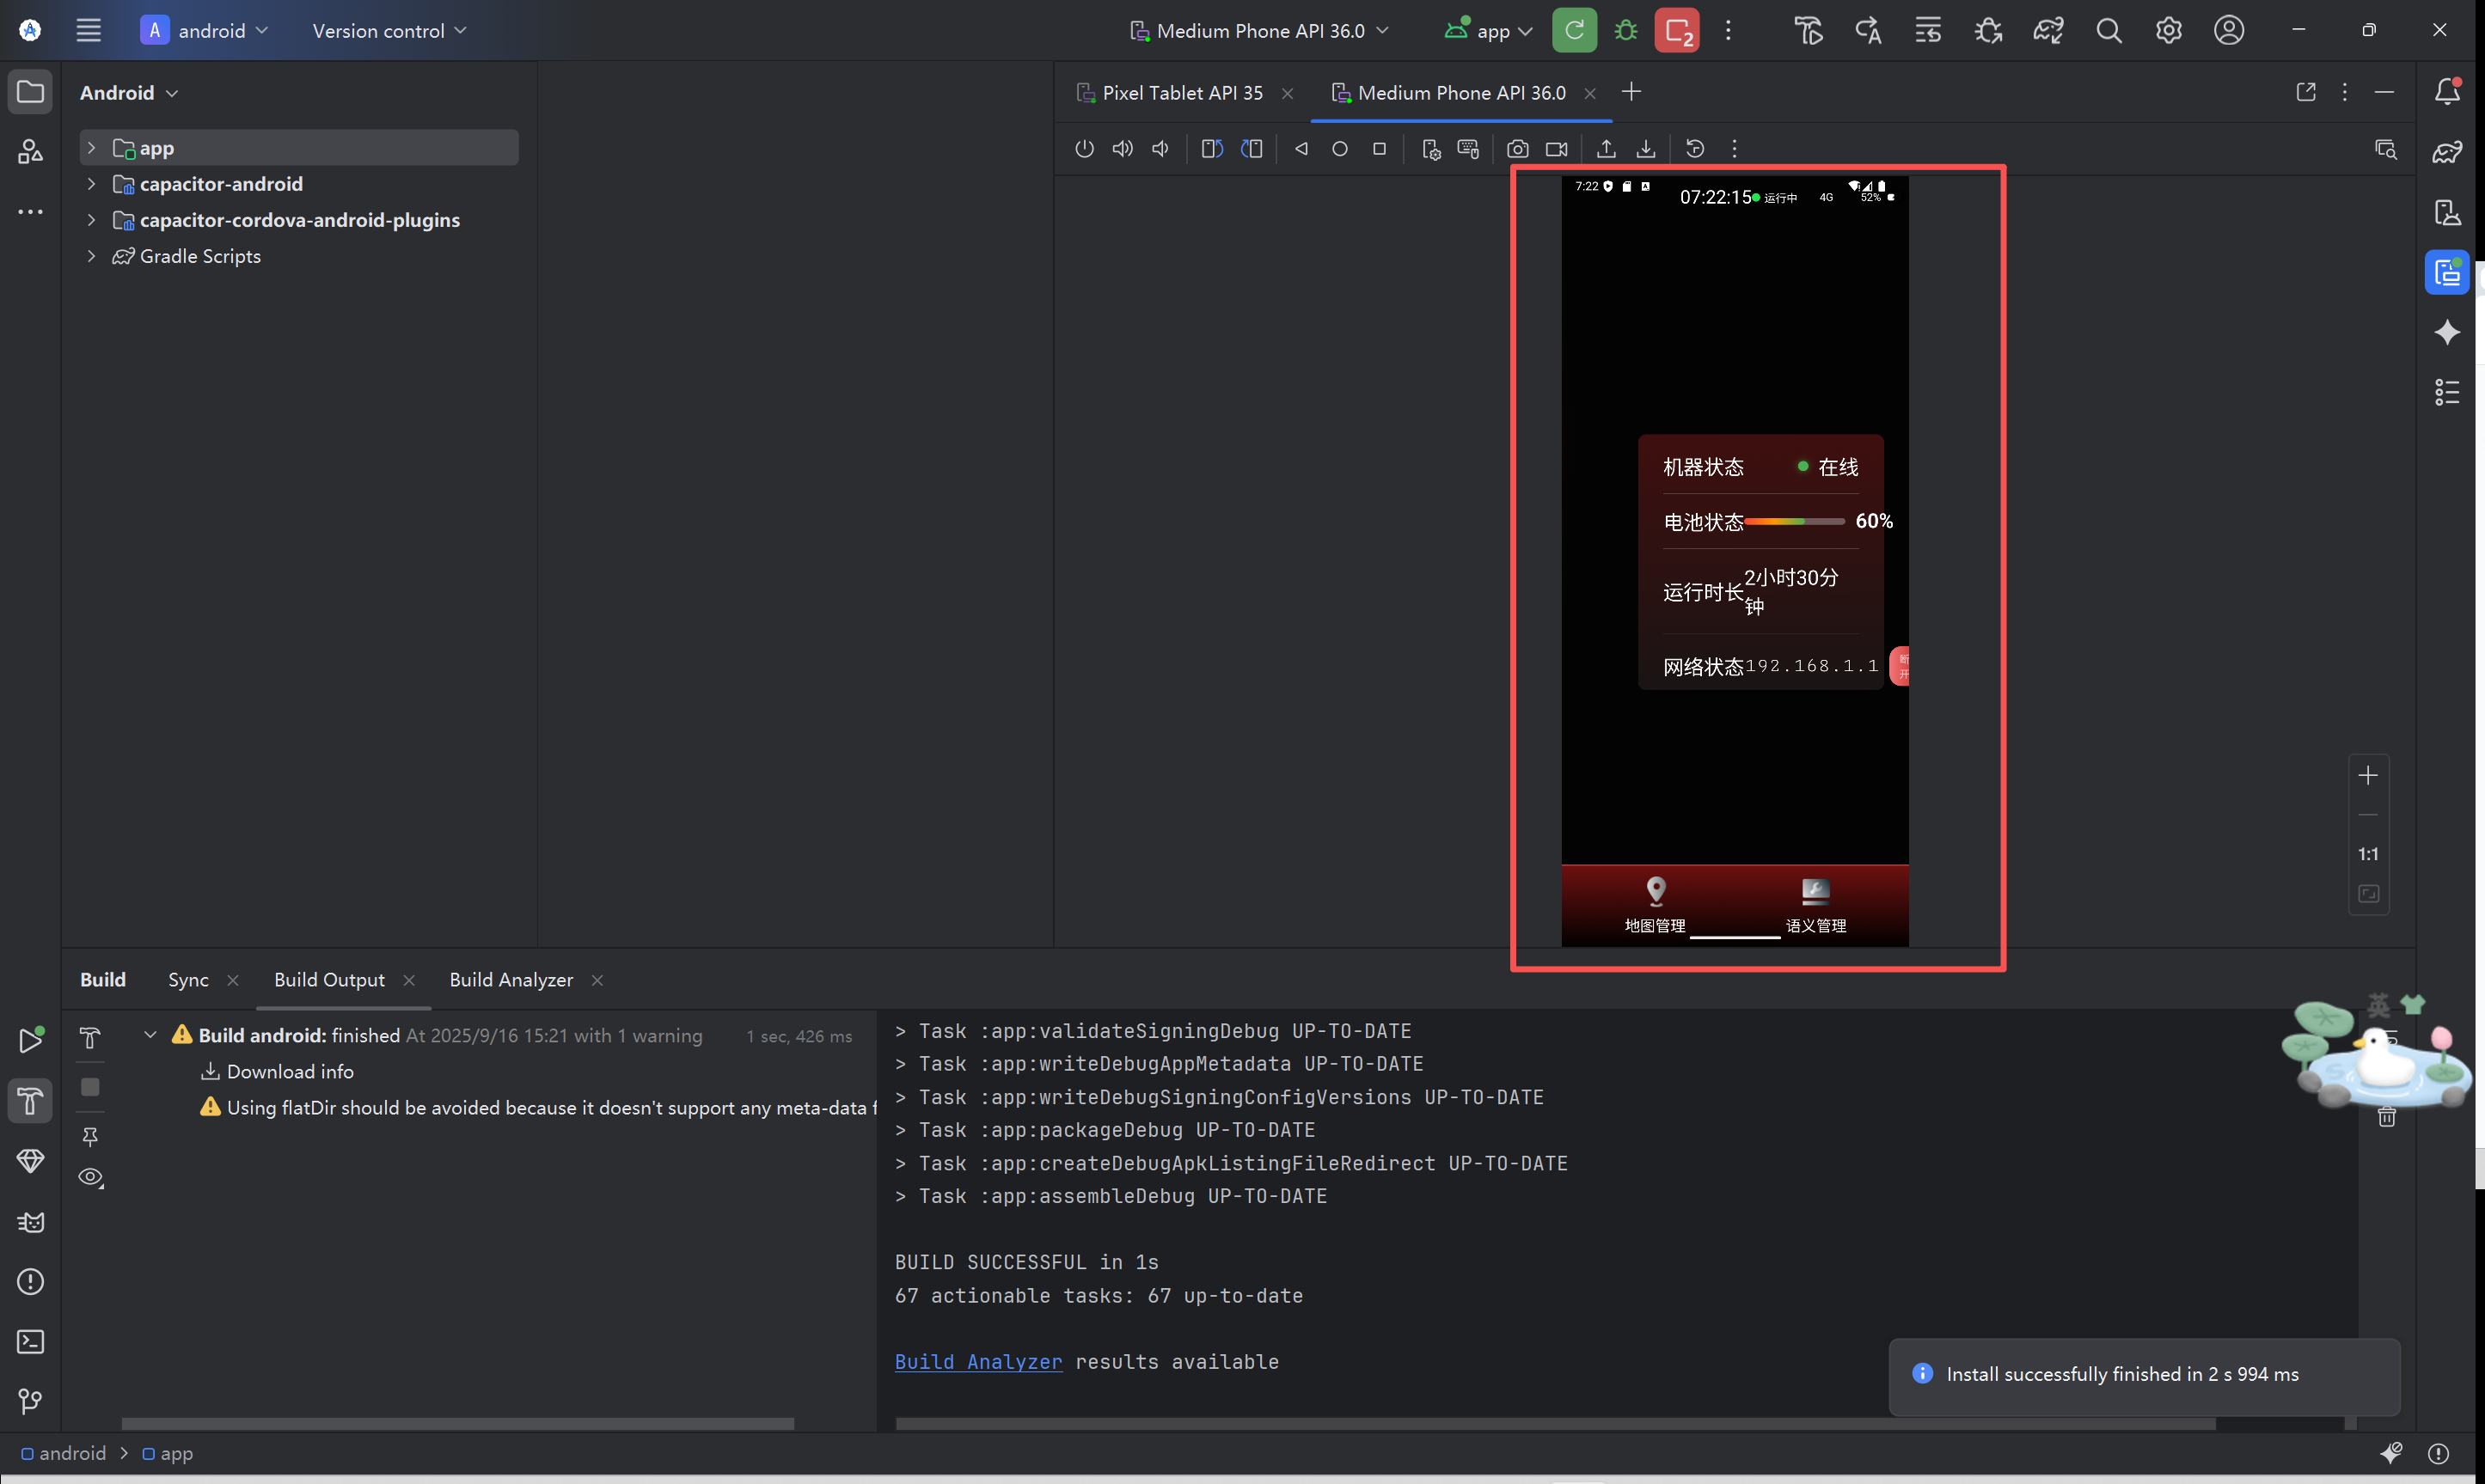
Task: Toggle 1:1 zoom on emulator view
Action: pos(2368,853)
